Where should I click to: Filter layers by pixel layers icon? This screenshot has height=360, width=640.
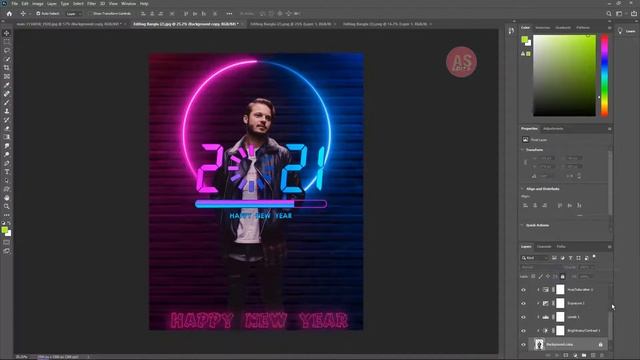[554, 258]
